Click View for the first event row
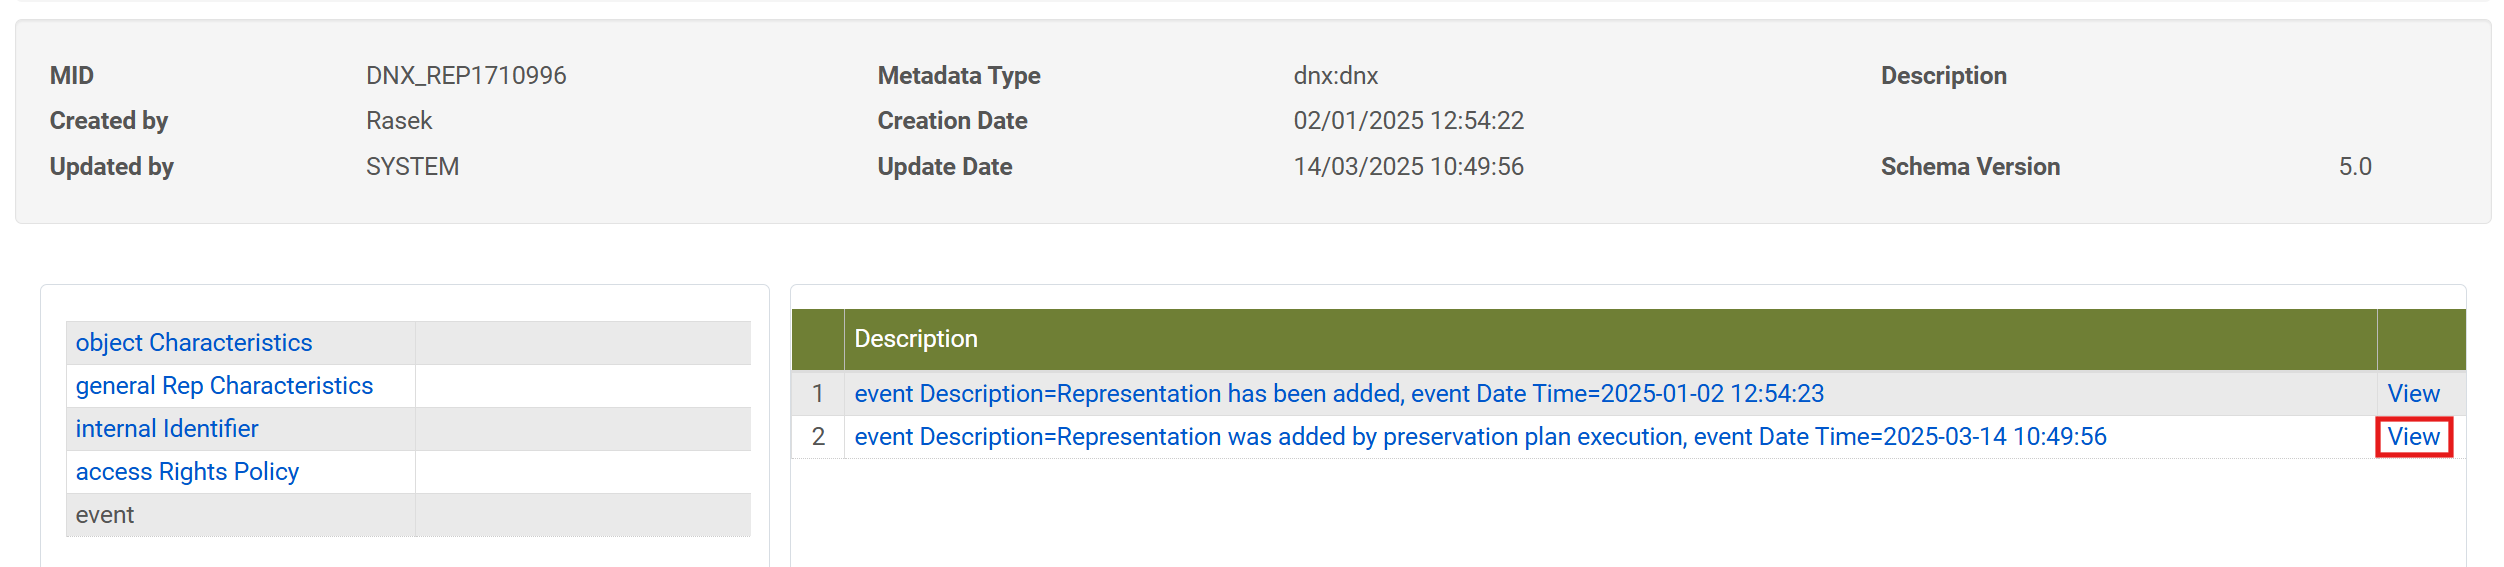Viewport: 2504px width, 567px height. pos(2413,394)
